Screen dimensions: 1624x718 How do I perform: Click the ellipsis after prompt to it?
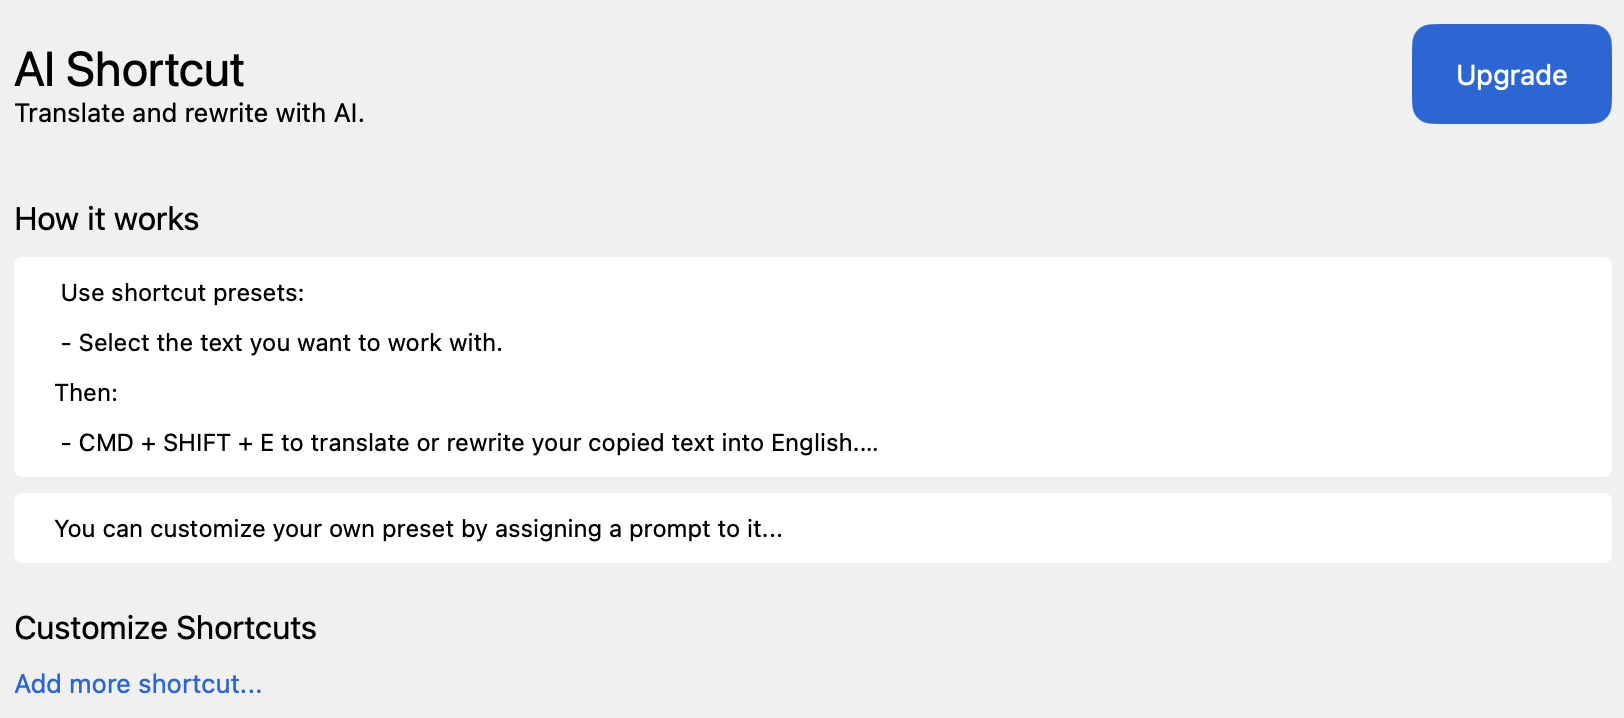pyautogui.click(x=772, y=529)
